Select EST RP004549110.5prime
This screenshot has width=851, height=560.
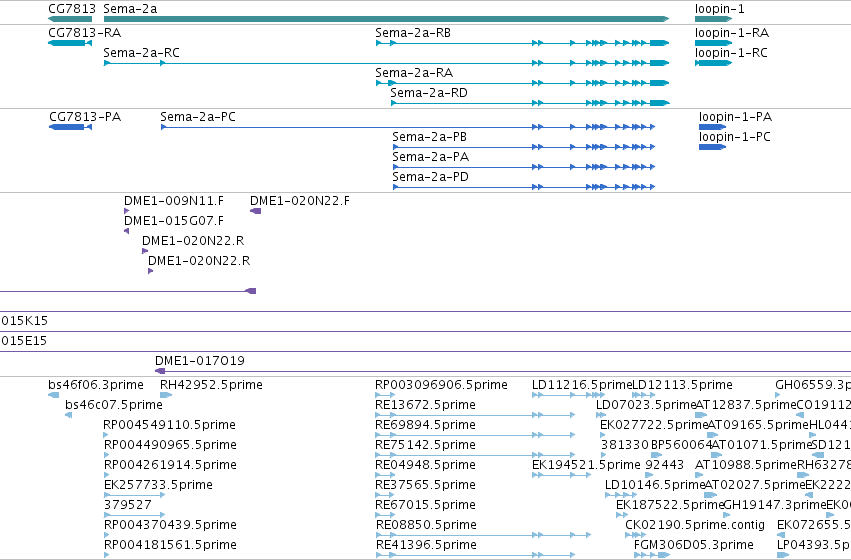169,425
